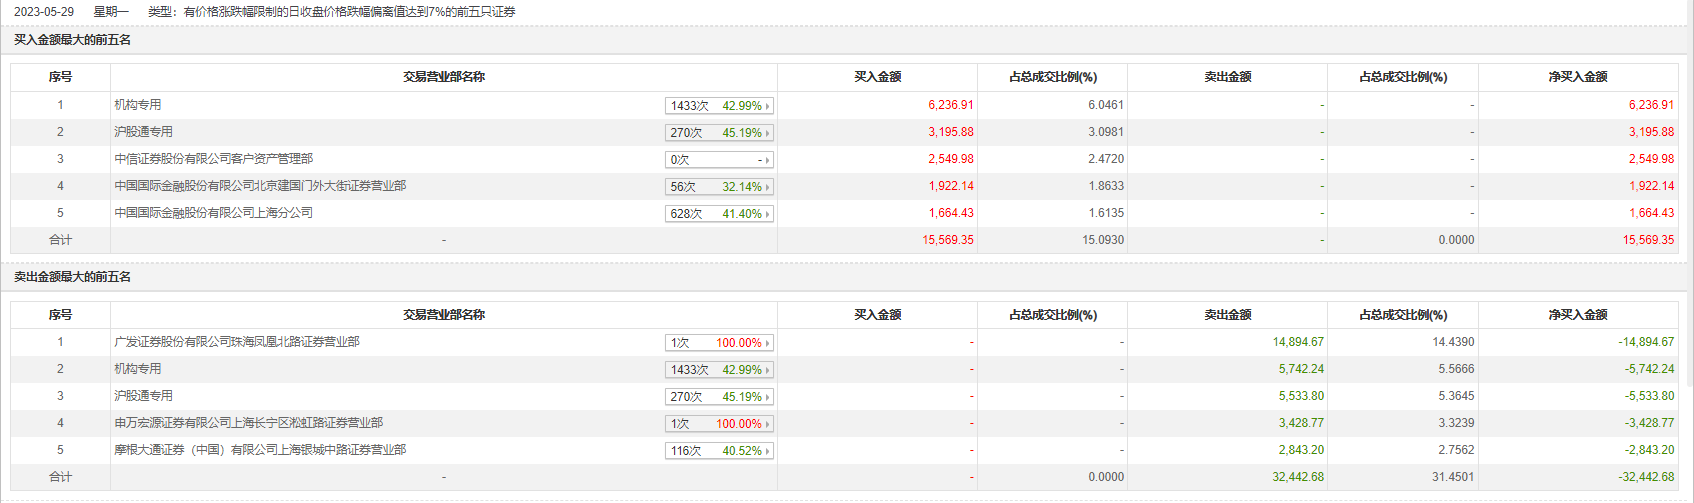Select the date 2023-05-29
This screenshot has height=503, width=1694.
click(x=44, y=12)
